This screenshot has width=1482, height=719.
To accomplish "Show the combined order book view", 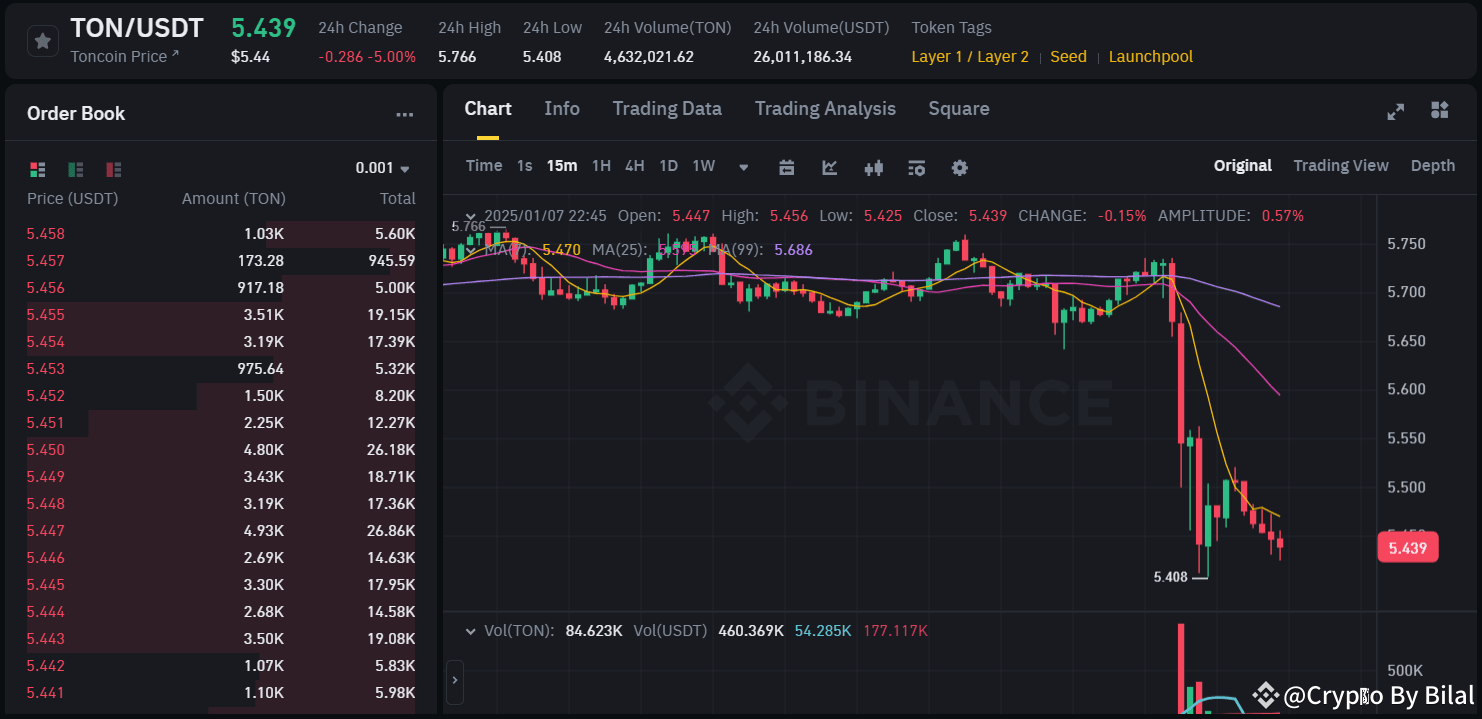I will (37, 169).
